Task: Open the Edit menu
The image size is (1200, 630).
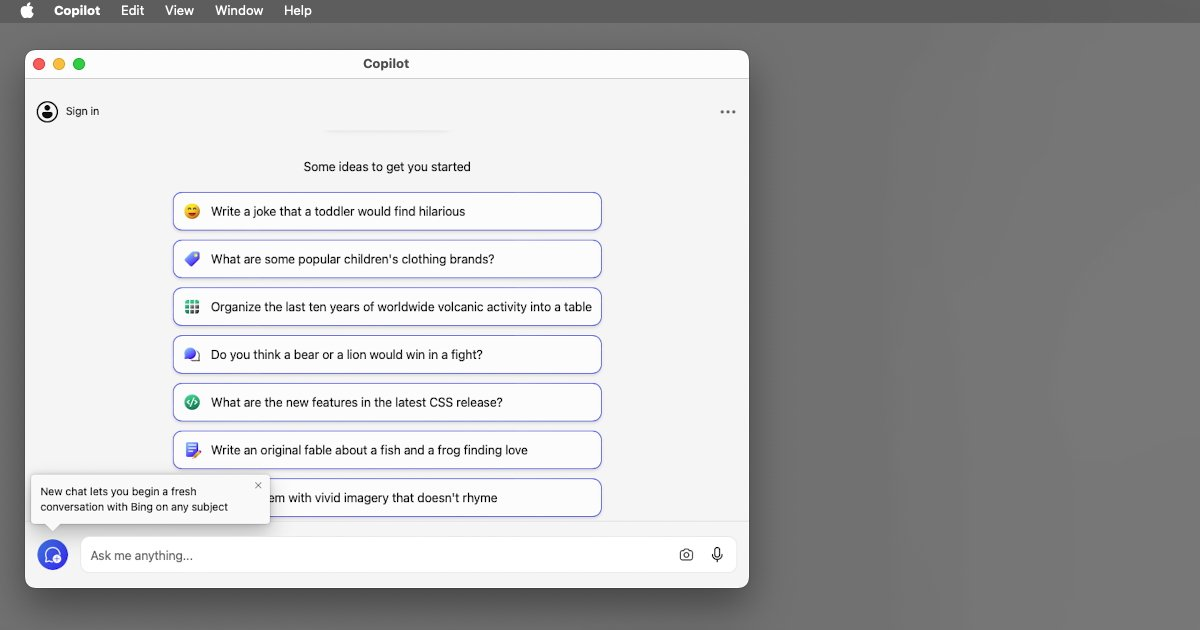Action: tap(132, 10)
